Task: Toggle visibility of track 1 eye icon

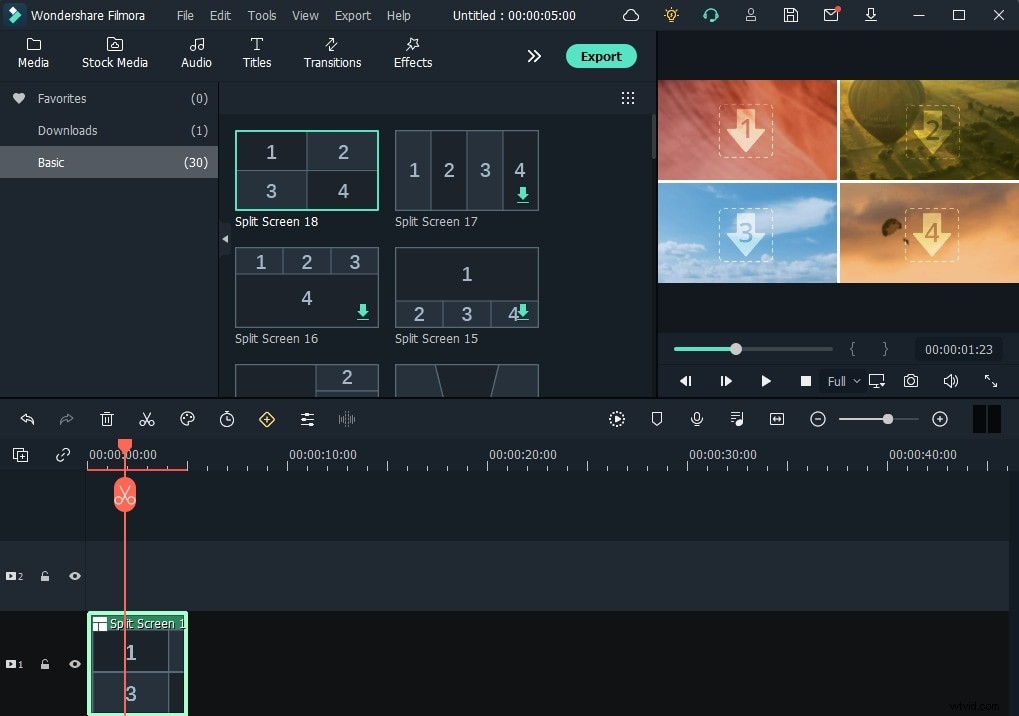Action: pyautogui.click(x=74, y=664)
